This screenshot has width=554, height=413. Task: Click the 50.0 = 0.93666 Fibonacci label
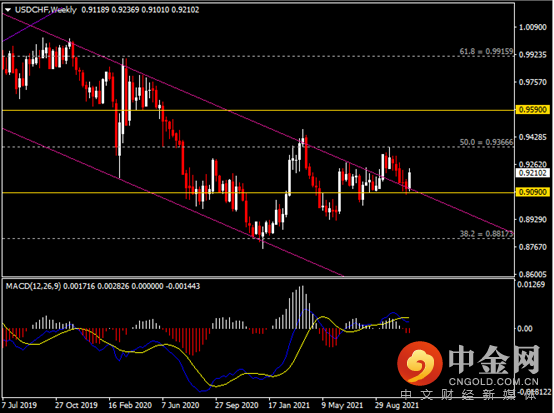click(486, 142)
